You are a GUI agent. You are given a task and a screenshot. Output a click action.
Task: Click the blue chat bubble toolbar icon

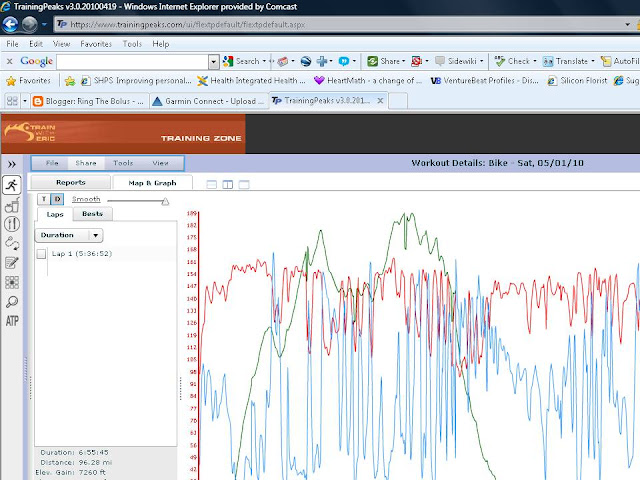point(344,61)
